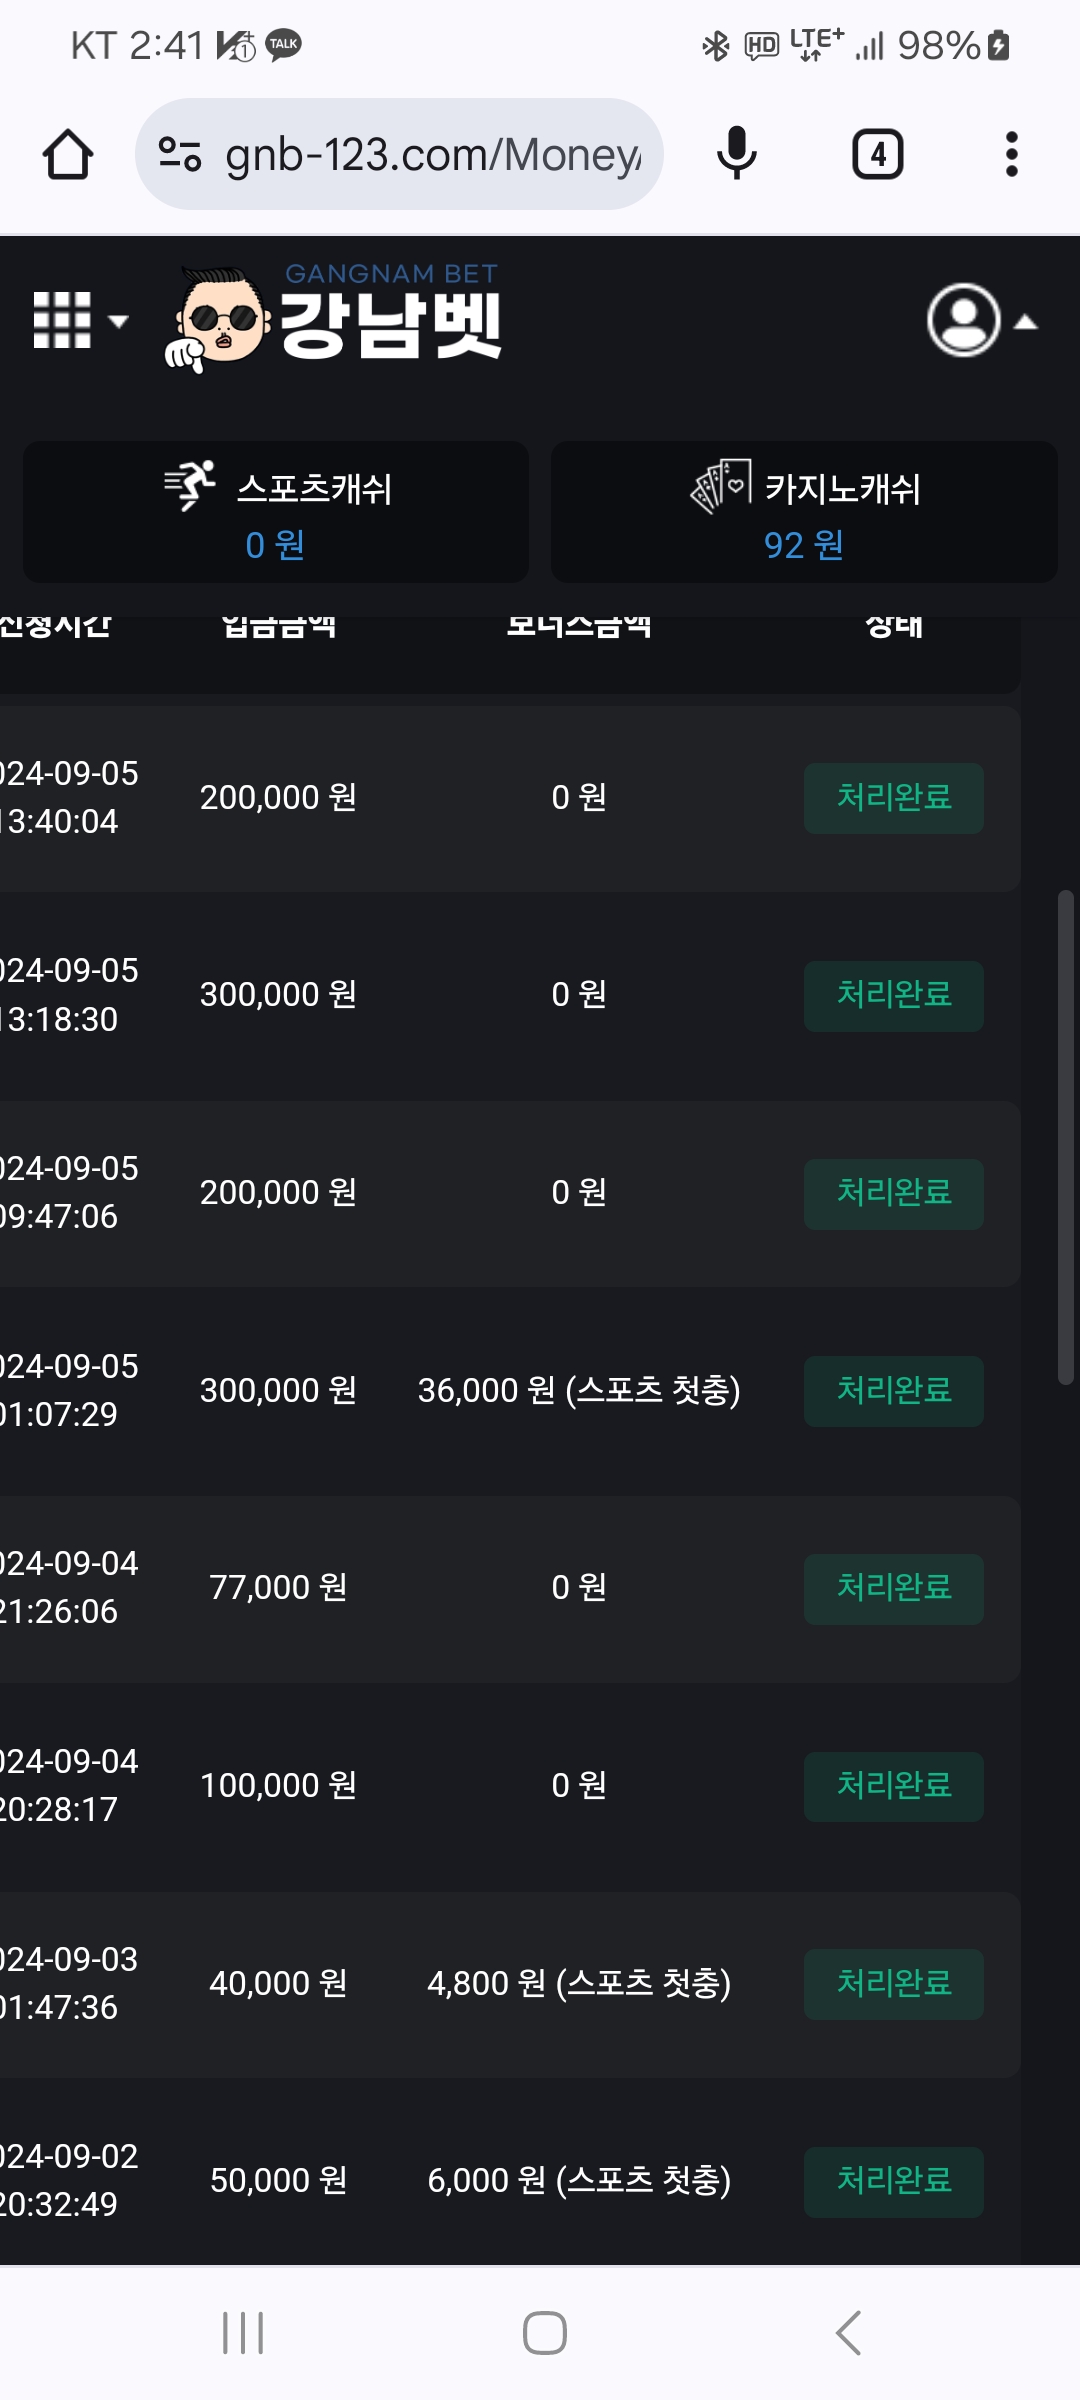Tap the Gangnam Bet logo
Image resolution: width=1080 pixels, height=2400 pixels.
tap(335, 318)
